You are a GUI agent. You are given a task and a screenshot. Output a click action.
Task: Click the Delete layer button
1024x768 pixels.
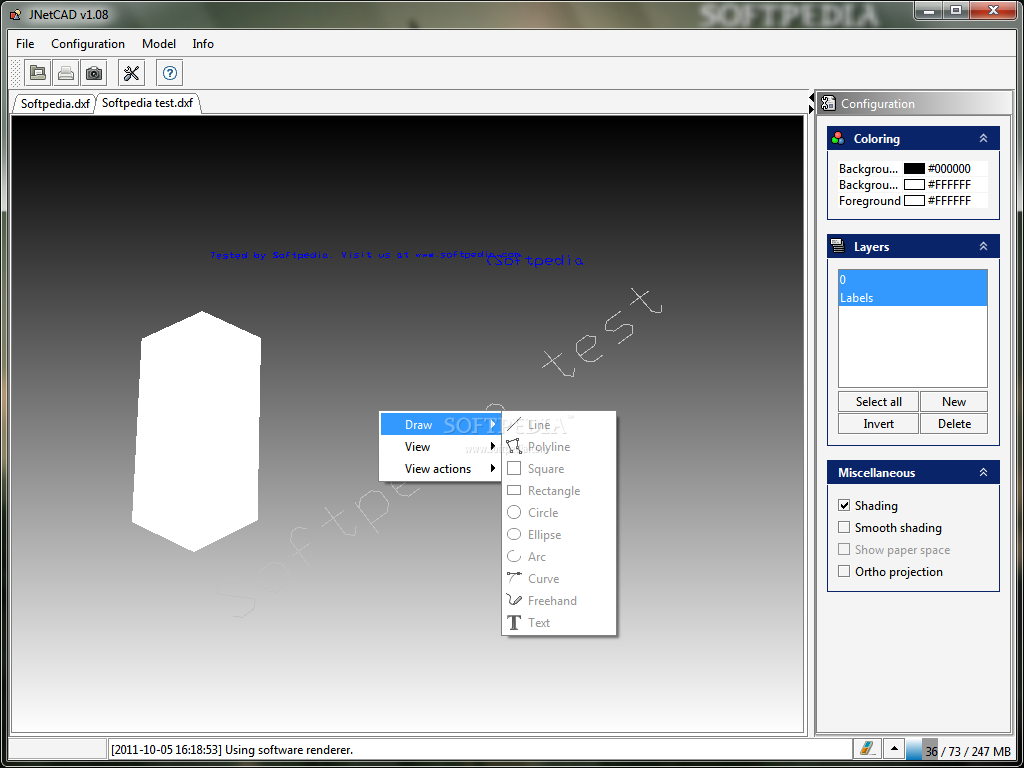point(954,423)
